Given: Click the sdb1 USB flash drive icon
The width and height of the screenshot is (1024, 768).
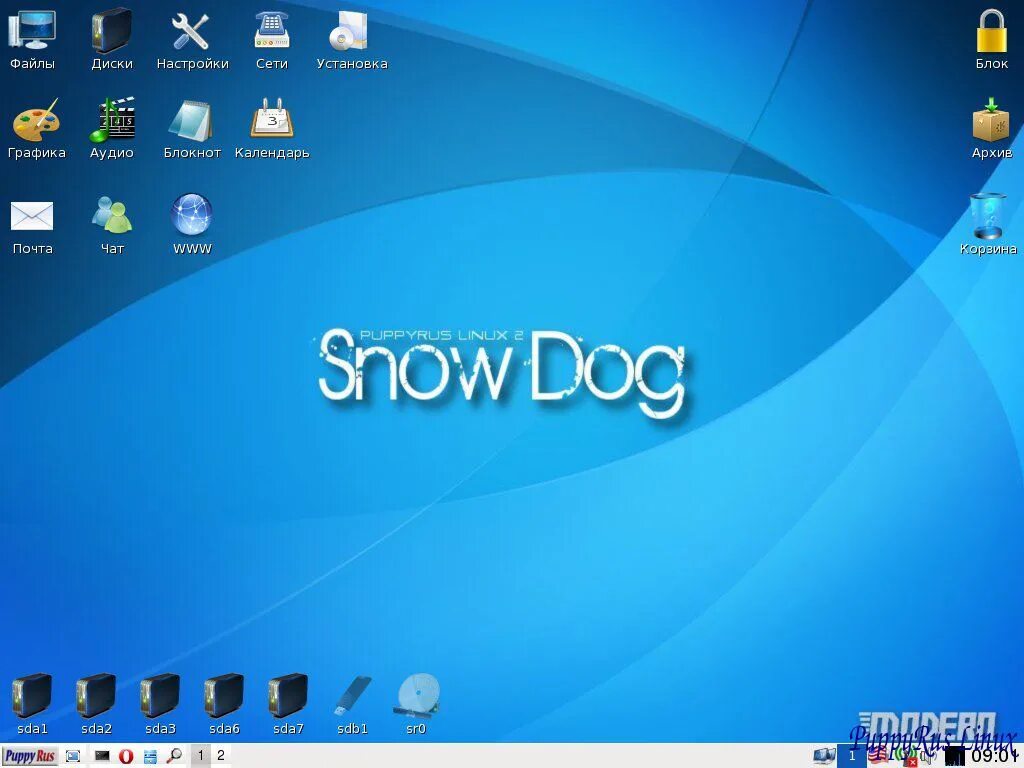Looking at the screenshot, I should [353, 704].
